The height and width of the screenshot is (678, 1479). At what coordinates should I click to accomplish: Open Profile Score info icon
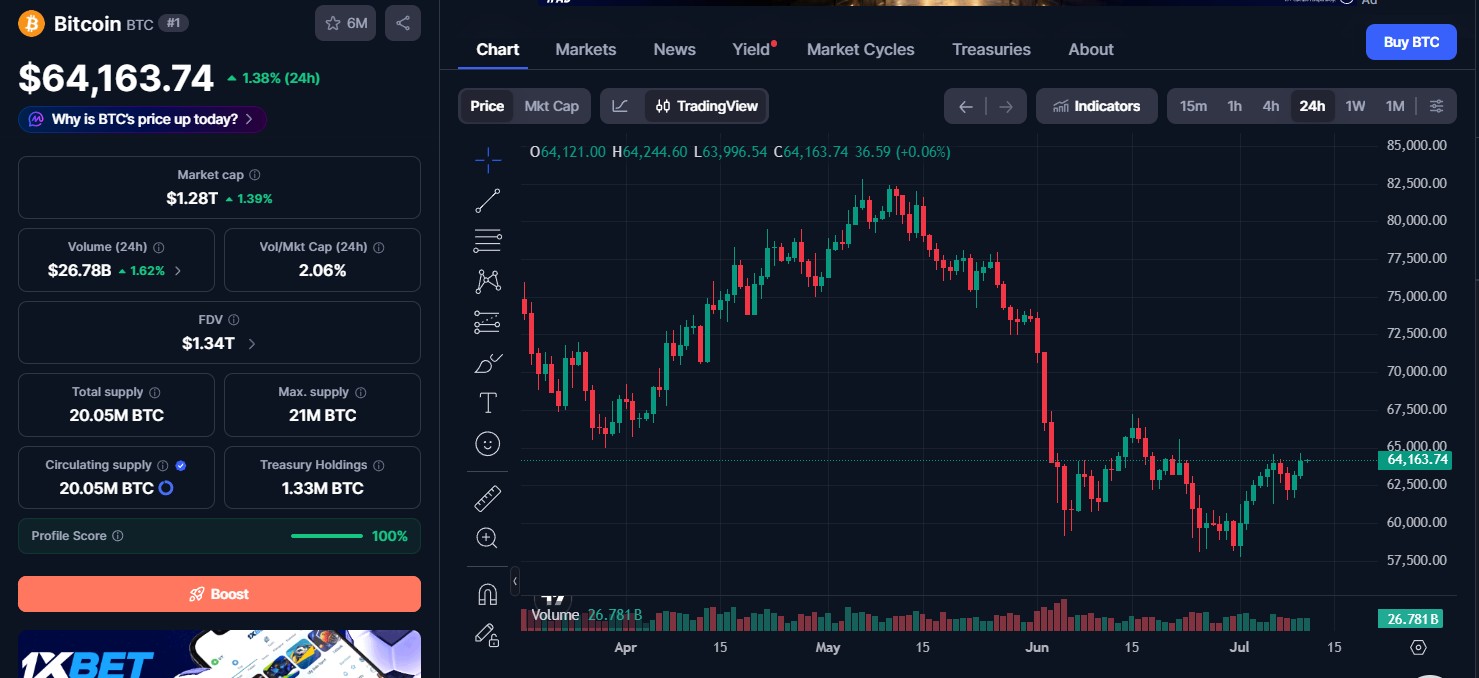tap(118, 536)
